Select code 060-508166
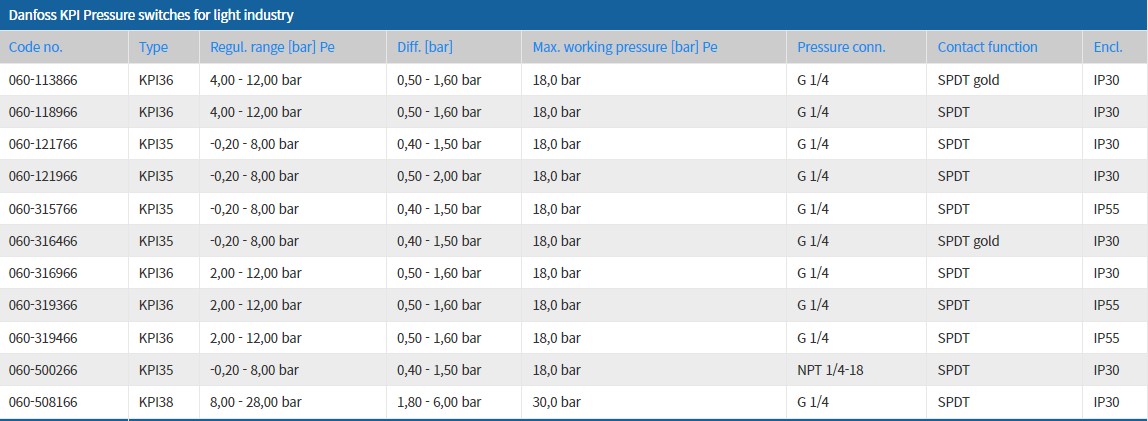 pos(43,402)
